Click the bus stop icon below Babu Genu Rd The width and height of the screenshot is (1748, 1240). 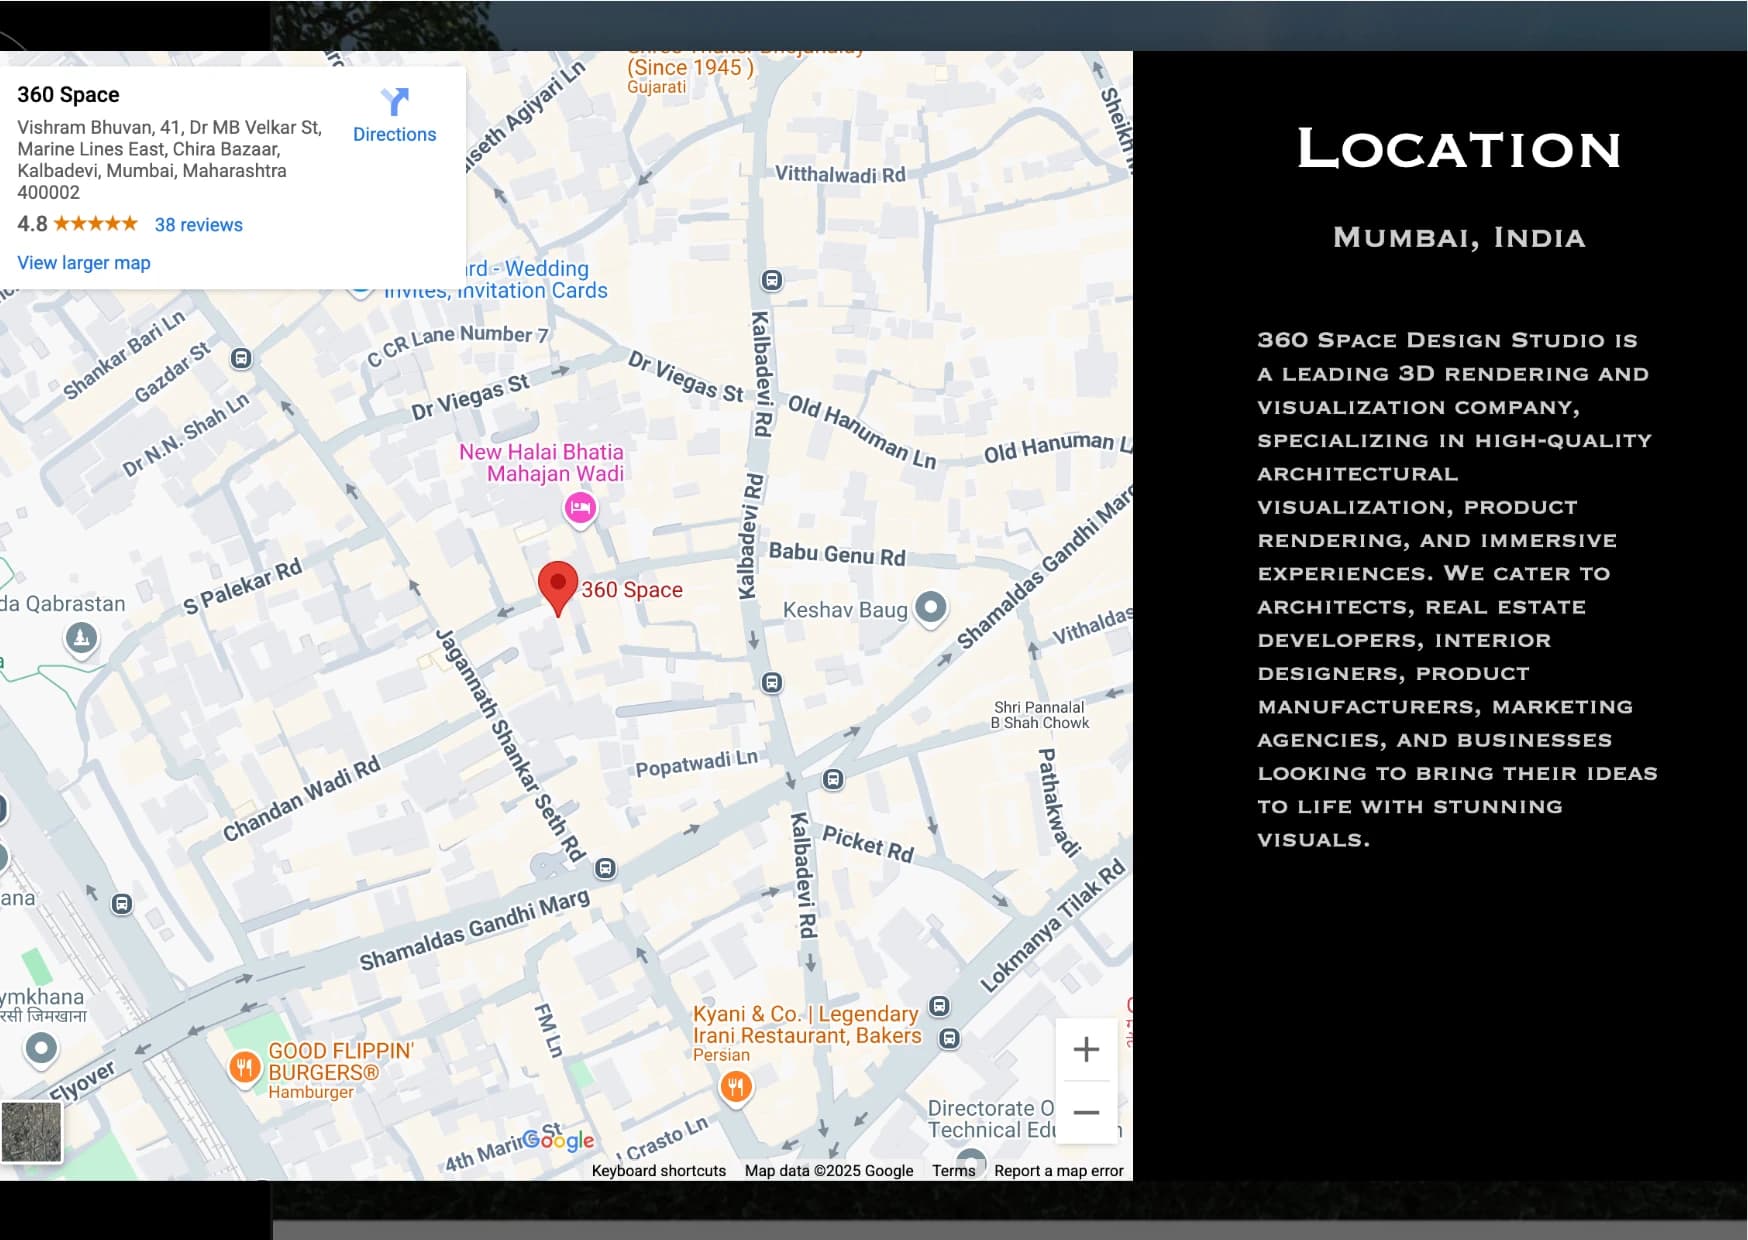click(772, 683)
